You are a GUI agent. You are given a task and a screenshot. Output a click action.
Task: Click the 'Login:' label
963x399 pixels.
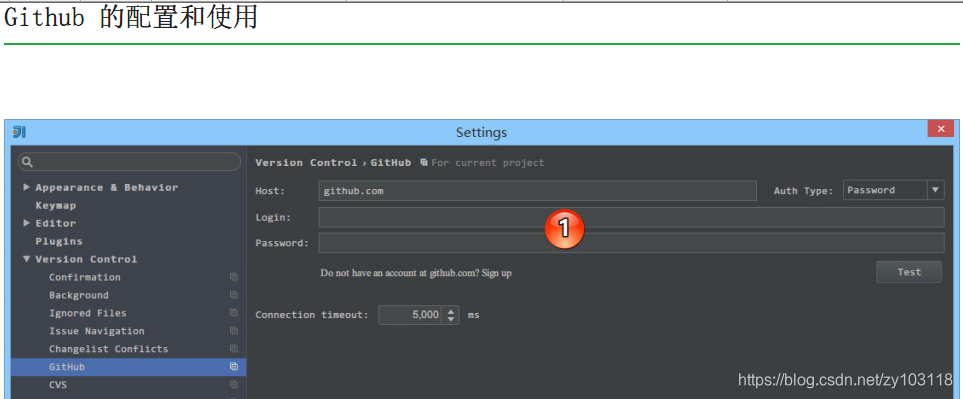click(x=273, y=217)
